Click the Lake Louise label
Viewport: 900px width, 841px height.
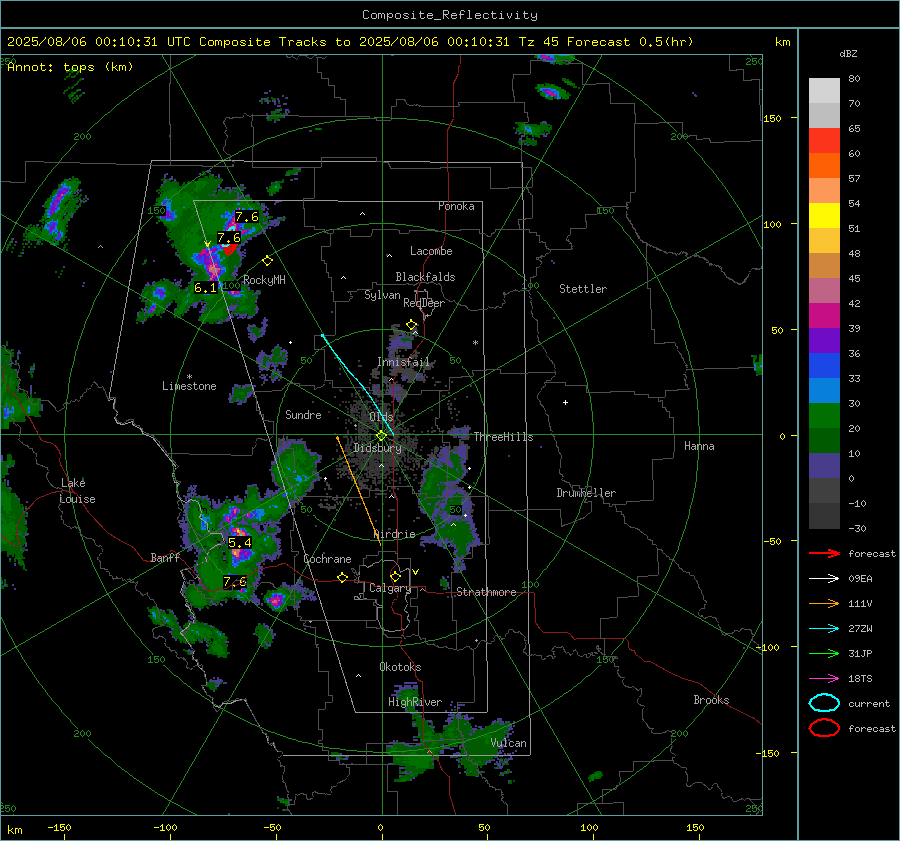[x=77, y=491]
